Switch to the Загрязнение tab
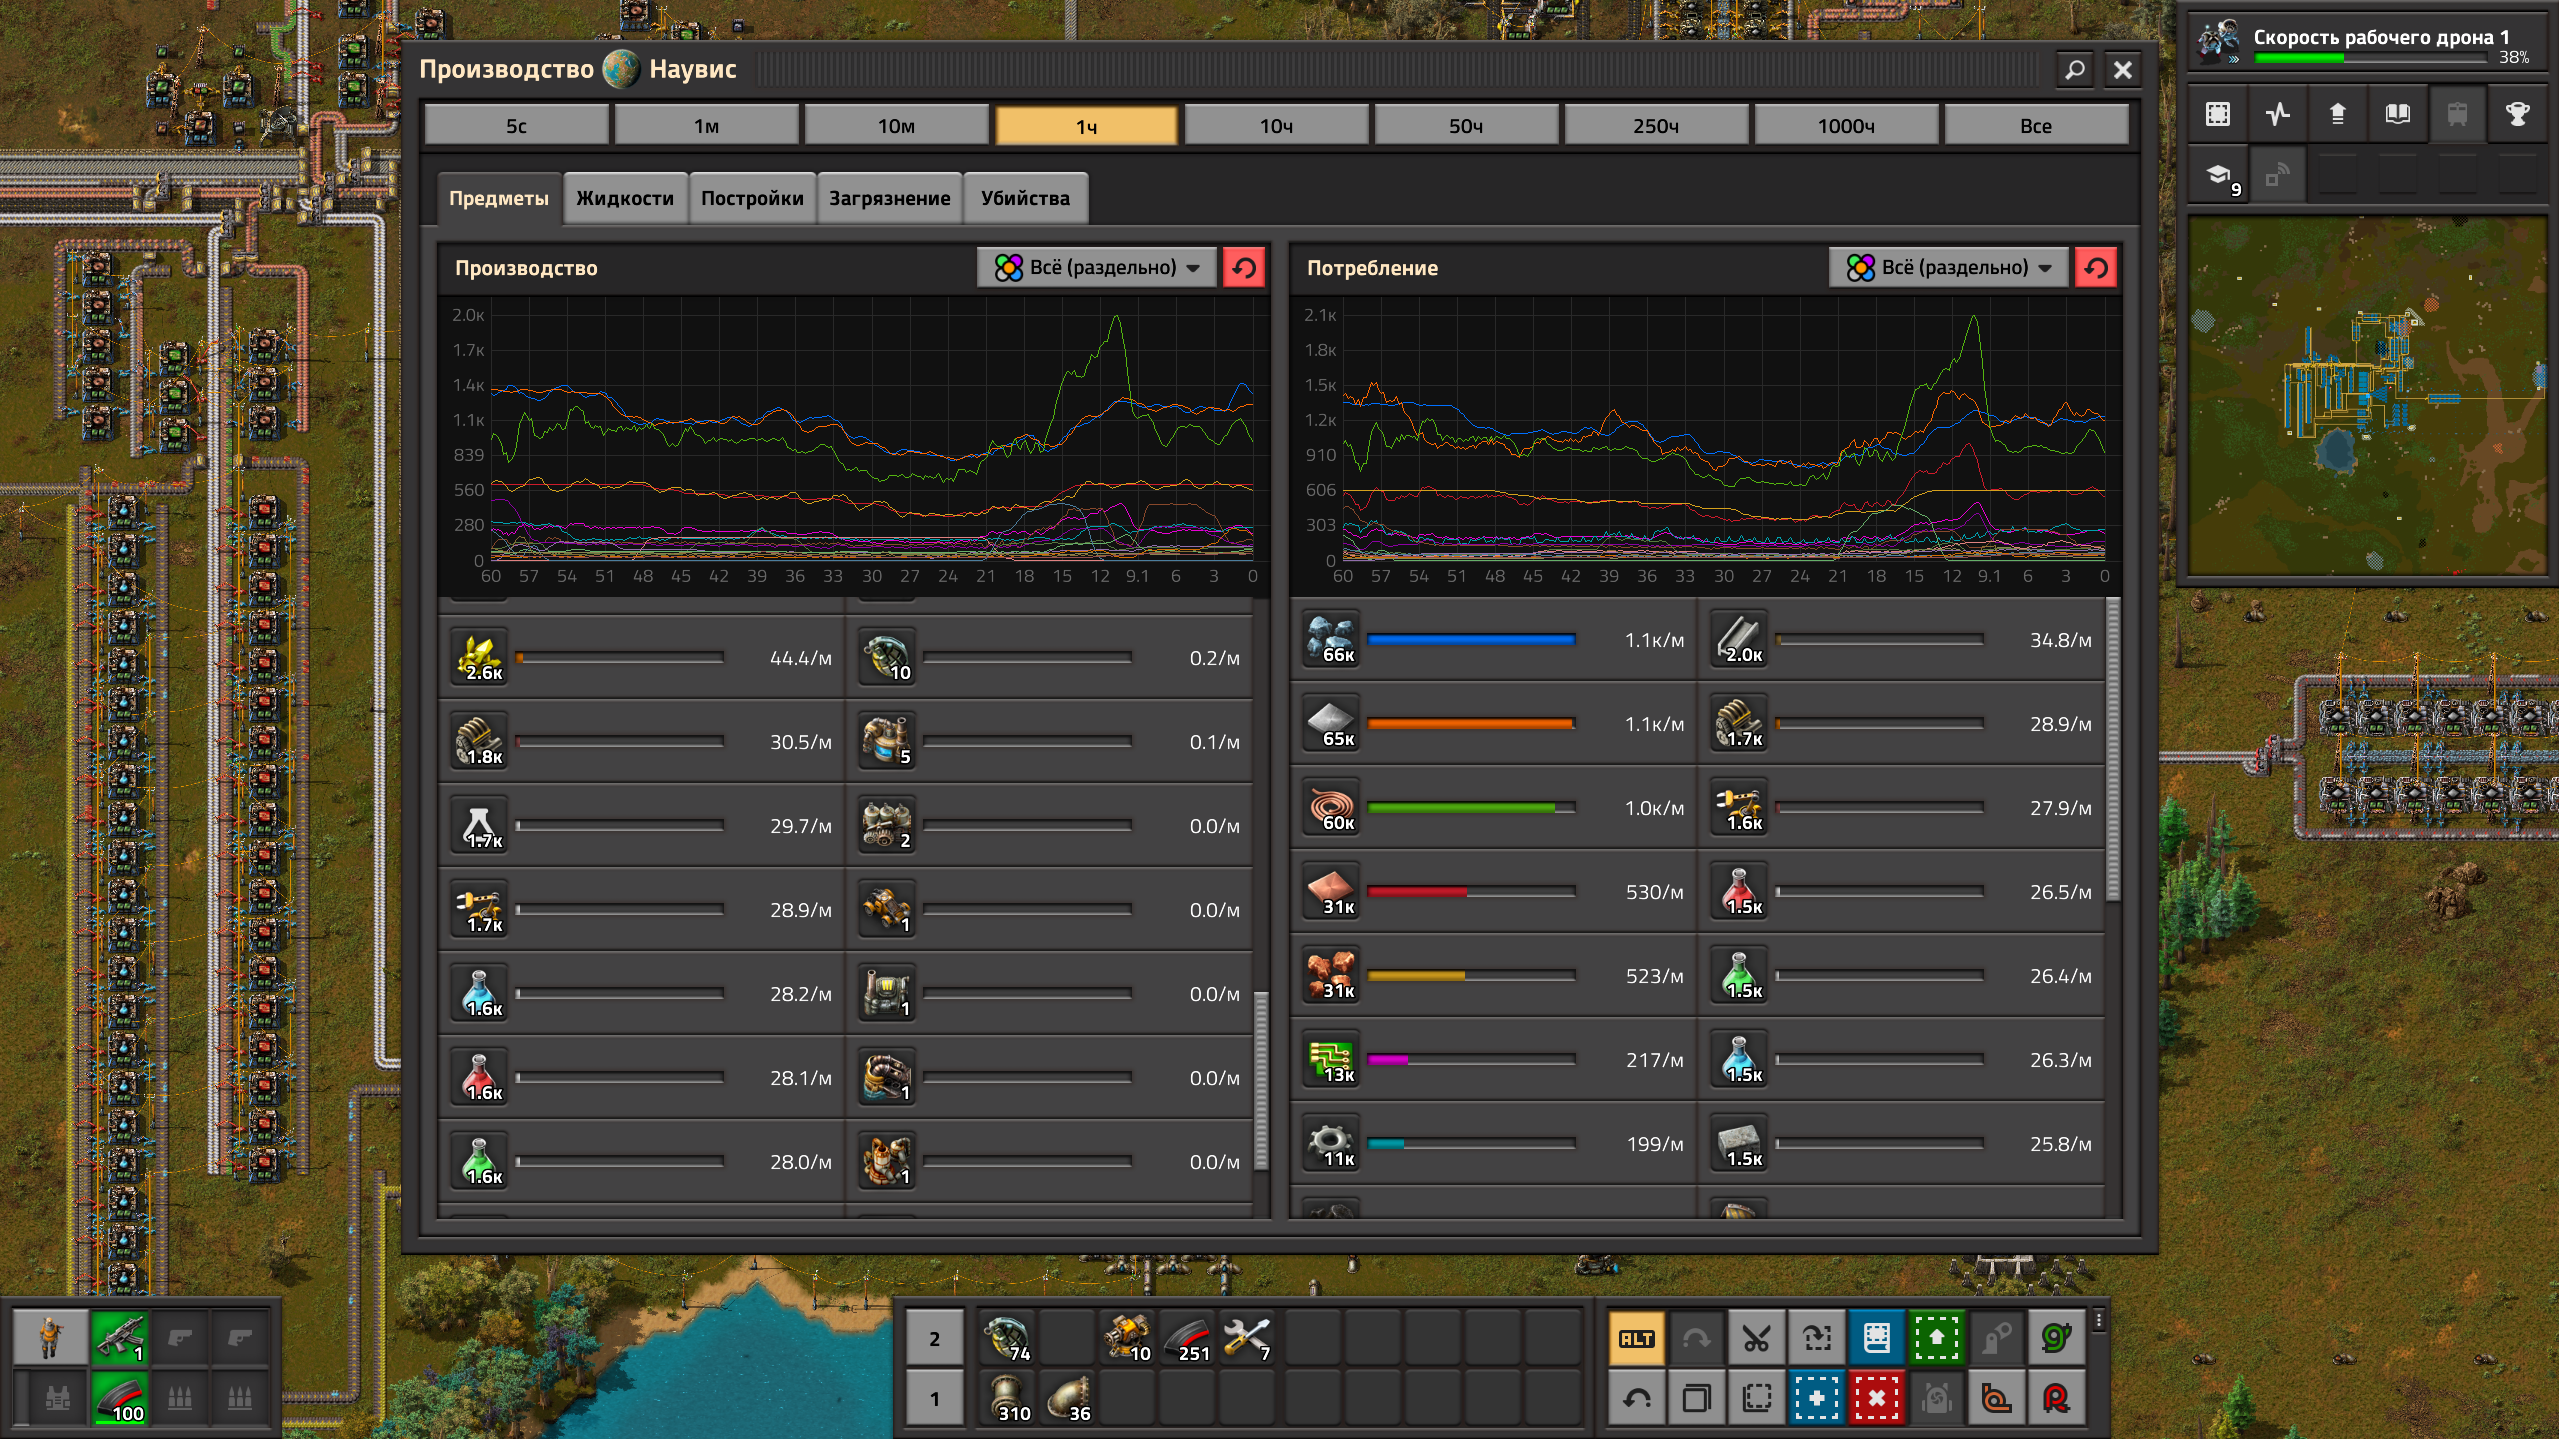This screenshot has width=2559, height=1439. tap(889, 198)
